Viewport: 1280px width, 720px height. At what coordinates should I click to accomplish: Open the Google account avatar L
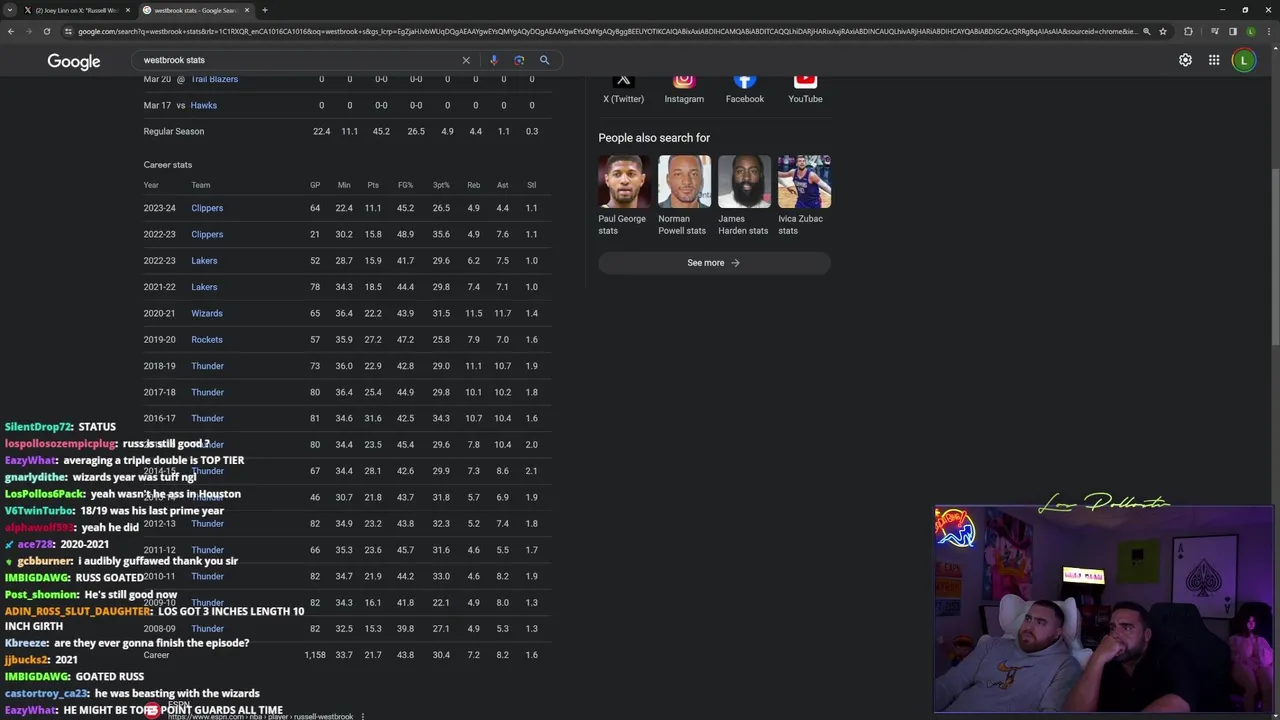coord(1244,60)
